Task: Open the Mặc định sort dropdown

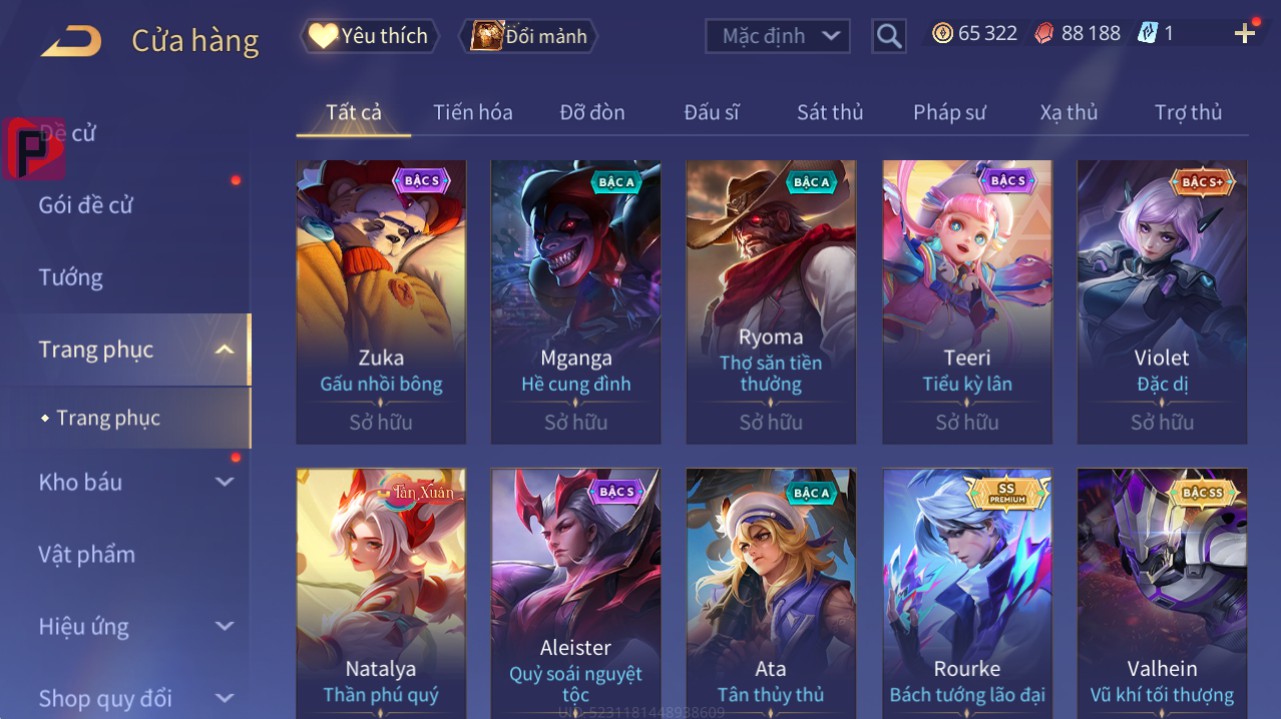Action: click(x=778, y=36)
